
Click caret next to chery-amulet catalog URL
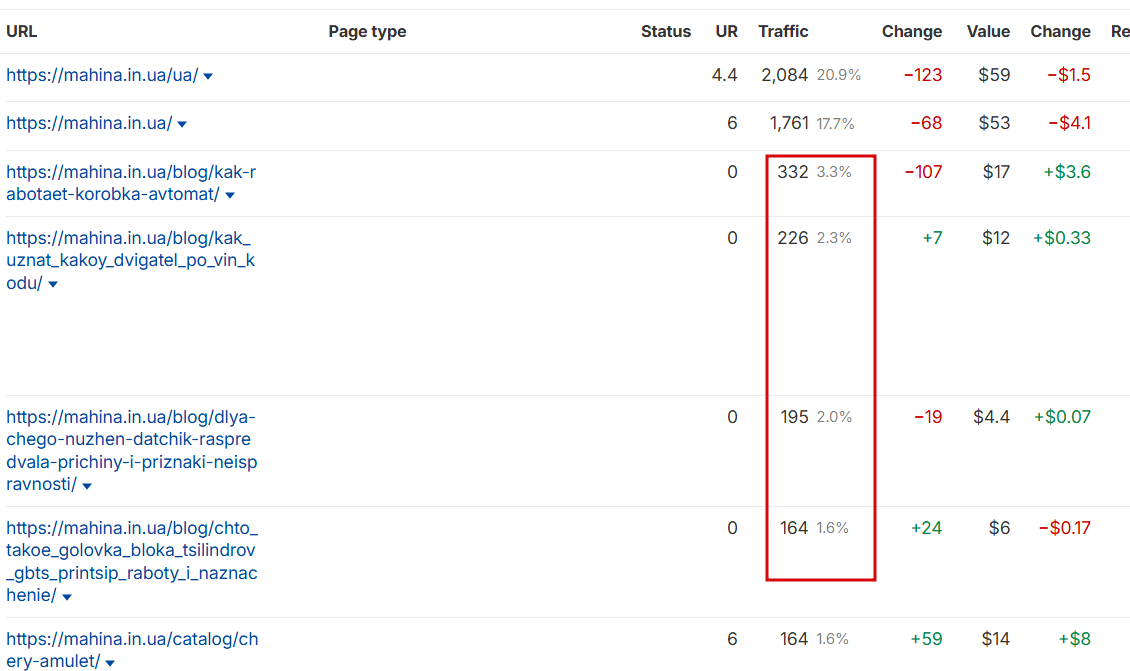click(110, 663)
